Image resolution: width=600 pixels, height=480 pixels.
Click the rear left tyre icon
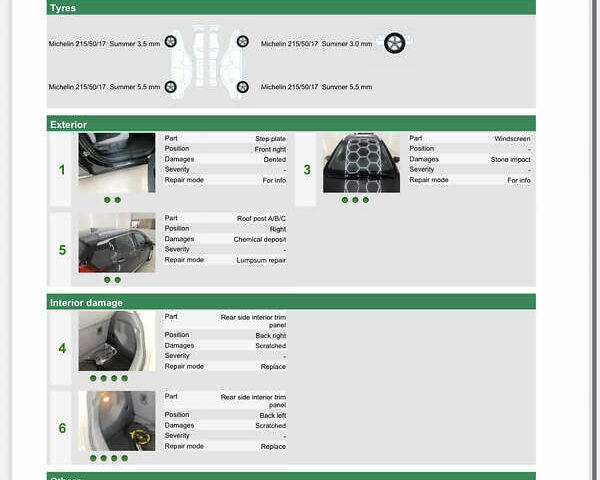click(170, 87)
